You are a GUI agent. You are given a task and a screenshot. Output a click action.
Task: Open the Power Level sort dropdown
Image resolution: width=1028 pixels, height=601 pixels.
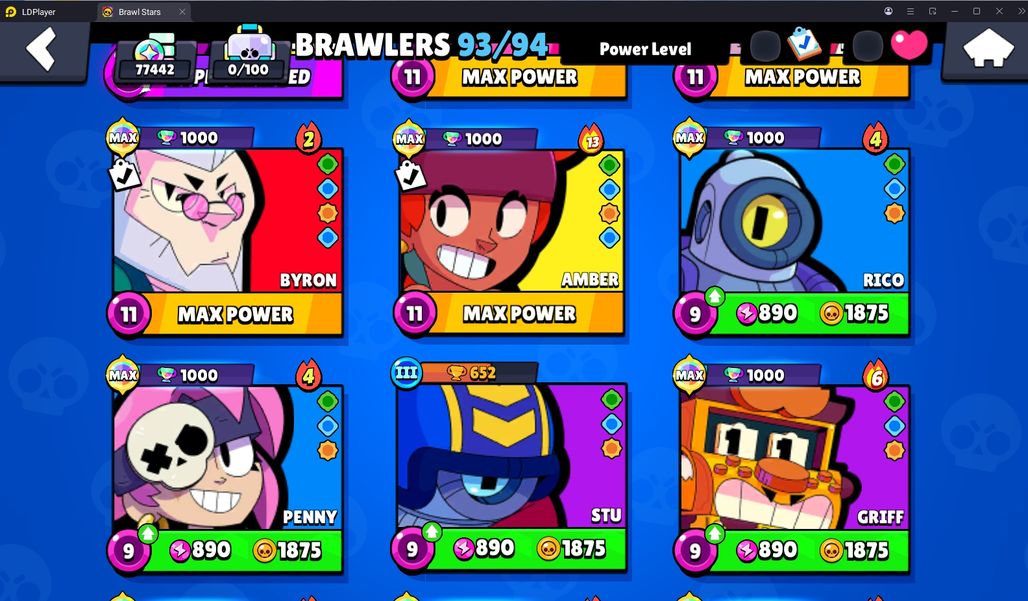pos(645,49)
